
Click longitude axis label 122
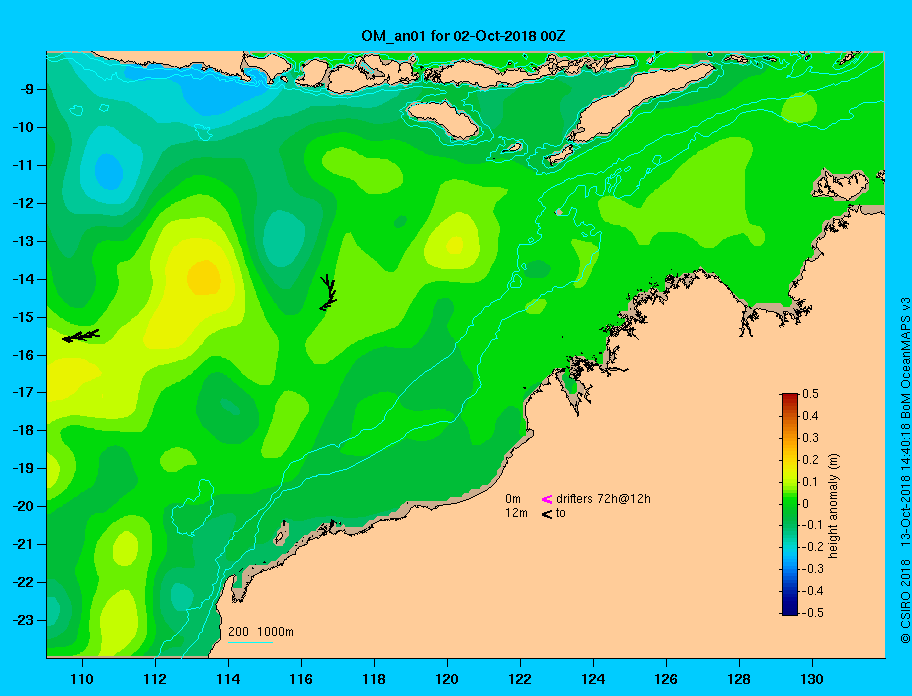tap(520, 679)
